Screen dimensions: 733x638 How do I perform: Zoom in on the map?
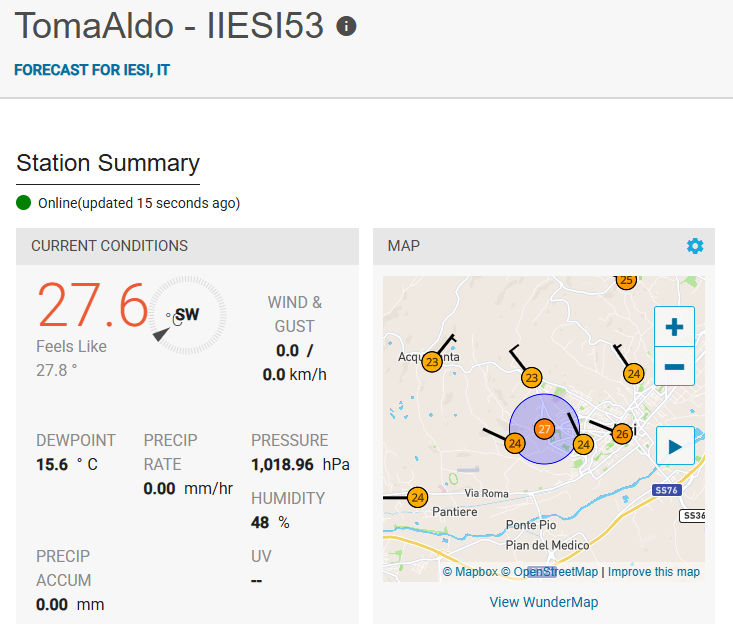coord(674,326)
